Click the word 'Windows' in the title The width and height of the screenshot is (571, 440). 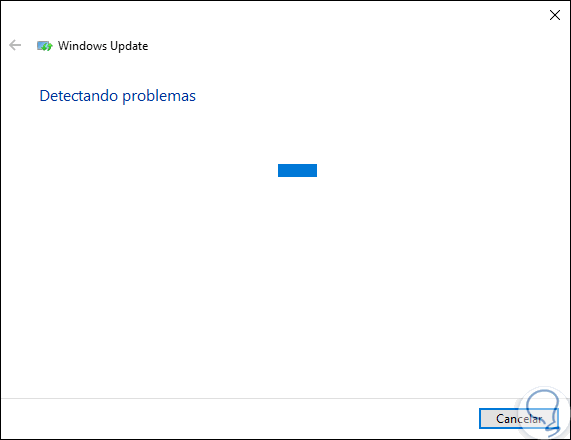tap(82, 46)
